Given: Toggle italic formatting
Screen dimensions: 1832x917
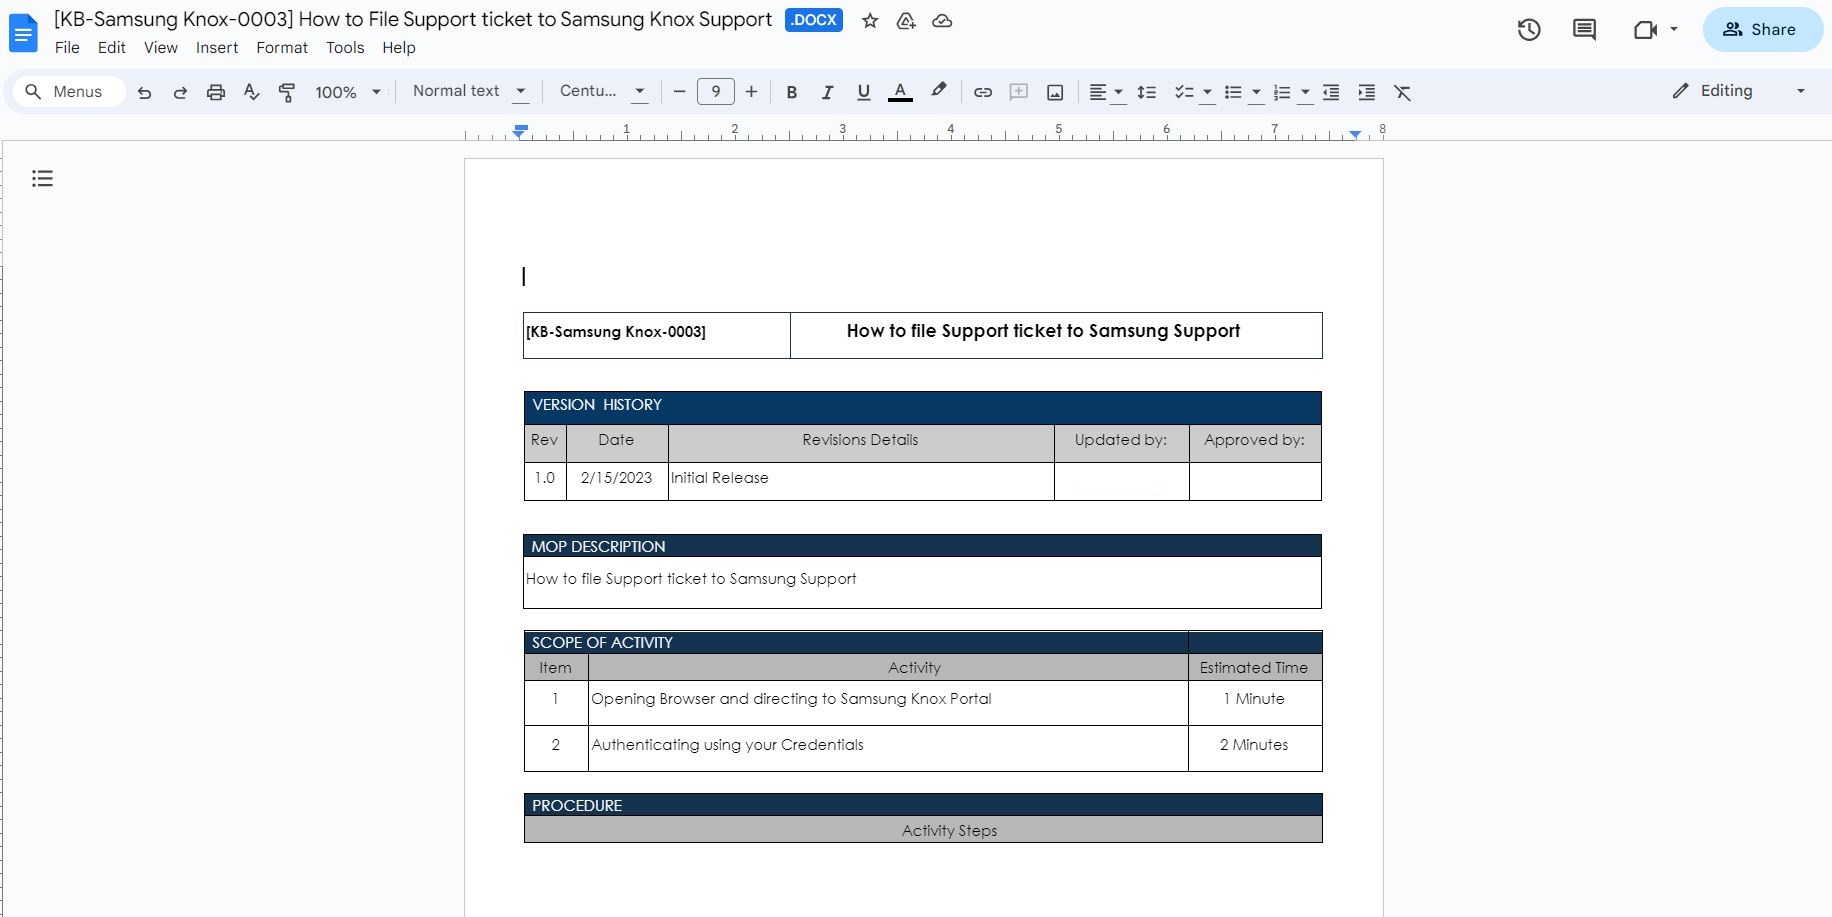Looking at the screenshot, I should click(x=827, y=92).
